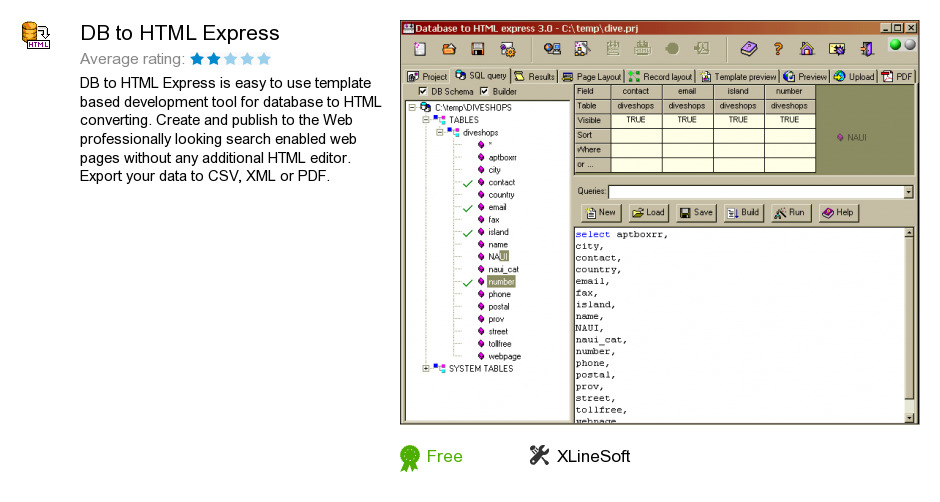Switch to the Project tab

427,76
